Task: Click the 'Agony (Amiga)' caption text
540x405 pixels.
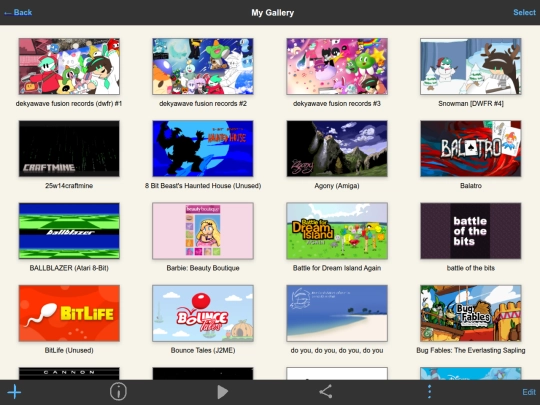Action: tap(337, 186)
